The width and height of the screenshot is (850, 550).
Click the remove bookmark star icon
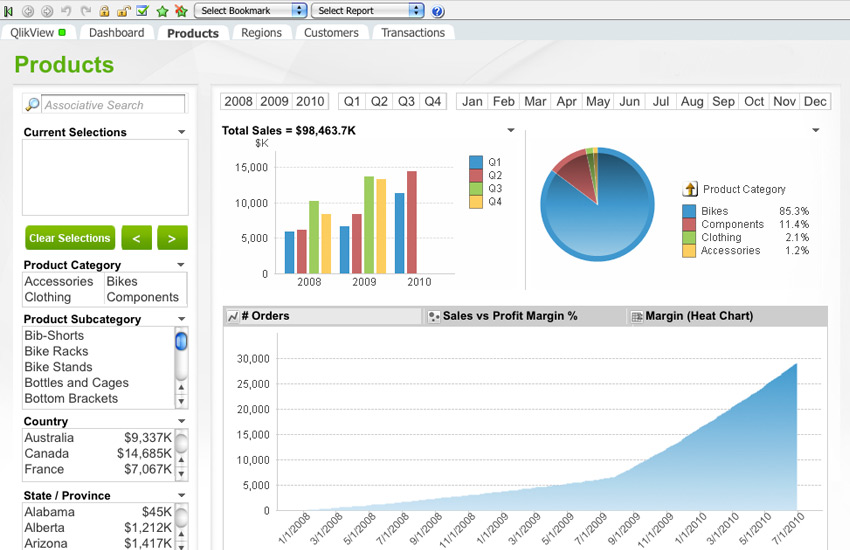(x=181, y=11)
